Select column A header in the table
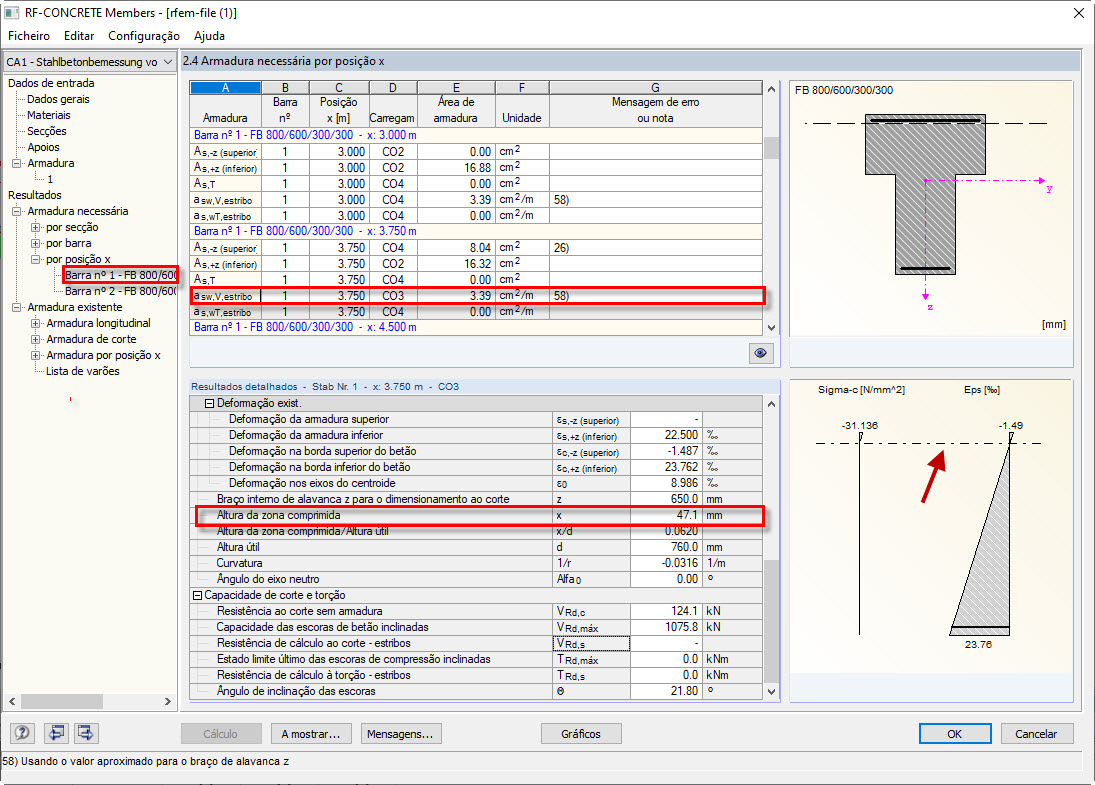 pos(226,88)
